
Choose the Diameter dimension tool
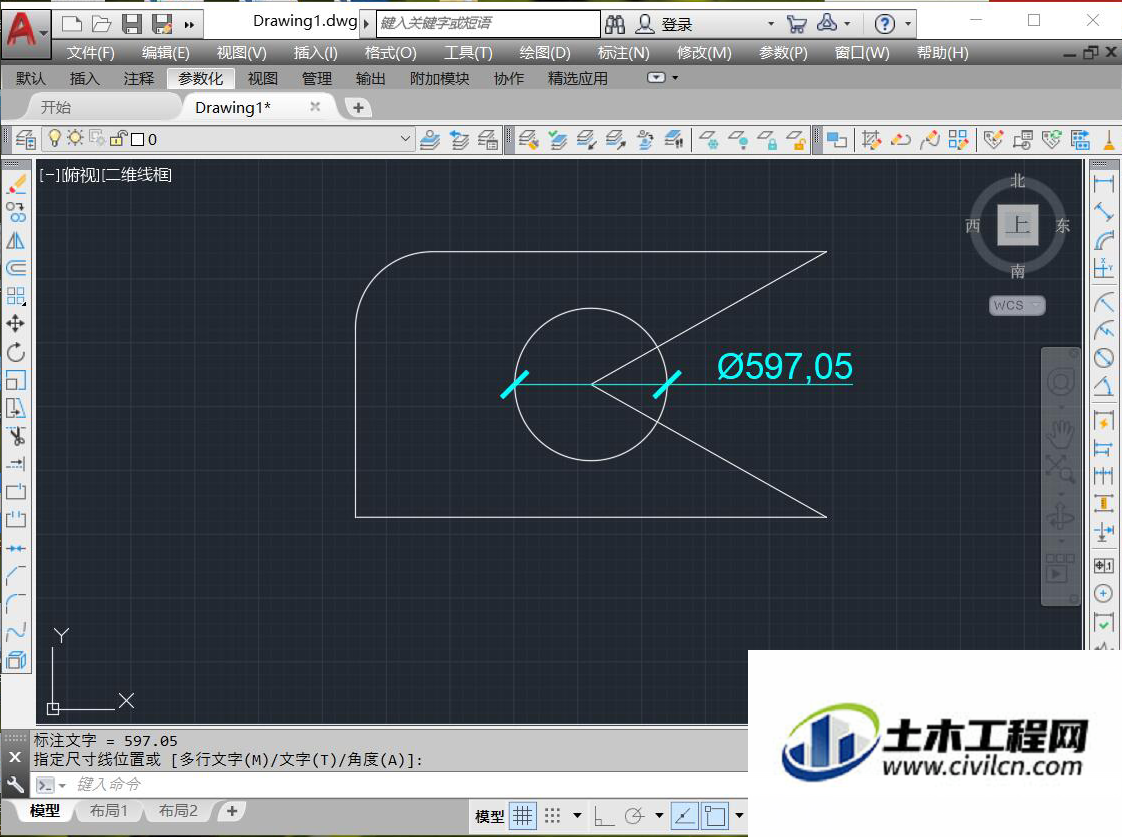1103,358
